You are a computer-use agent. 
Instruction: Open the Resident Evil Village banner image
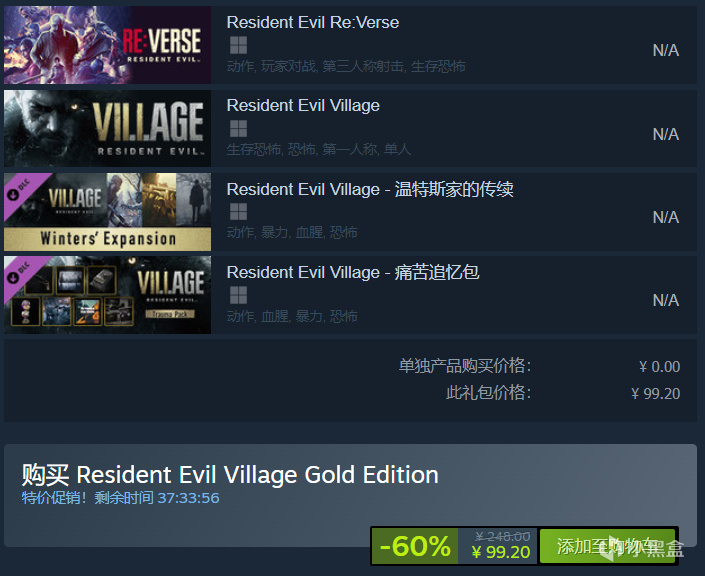tap(107, 129)
